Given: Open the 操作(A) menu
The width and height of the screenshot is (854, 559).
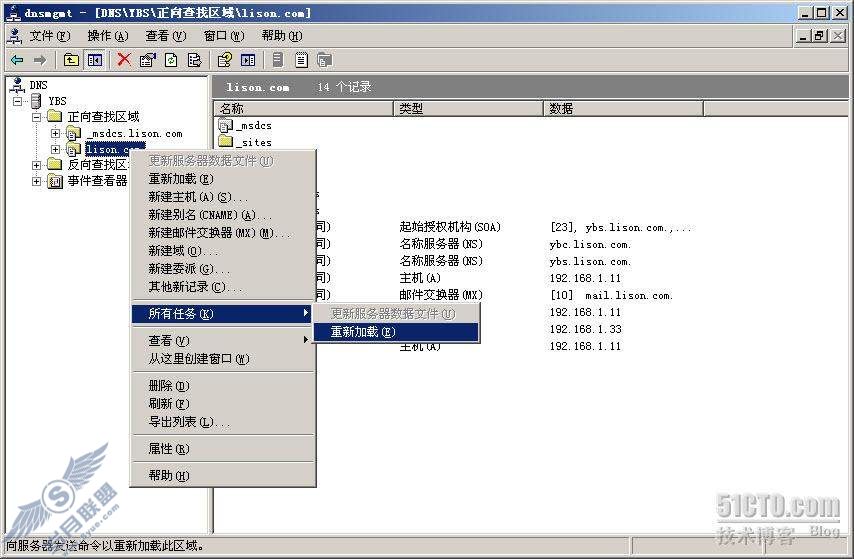Looking at the screenshot, I should [108, 37].
